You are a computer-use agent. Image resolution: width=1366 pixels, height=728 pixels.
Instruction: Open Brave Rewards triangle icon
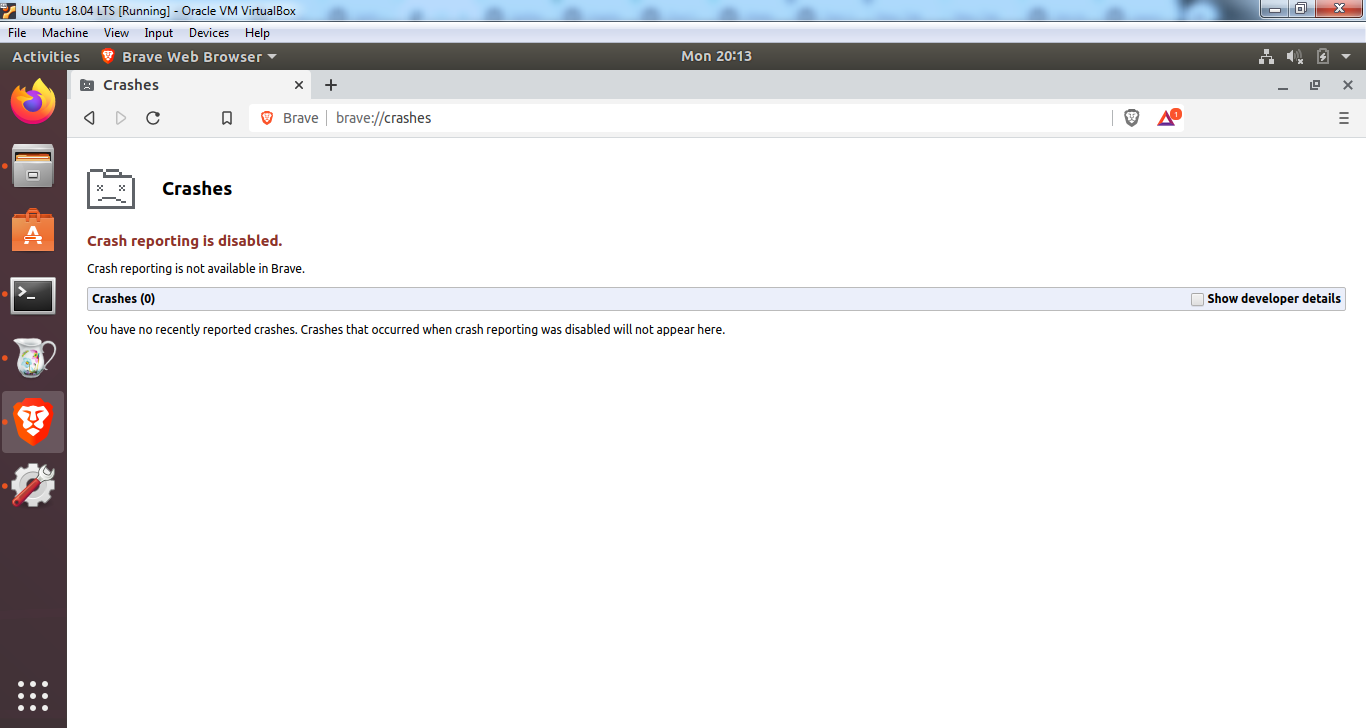1168,118
